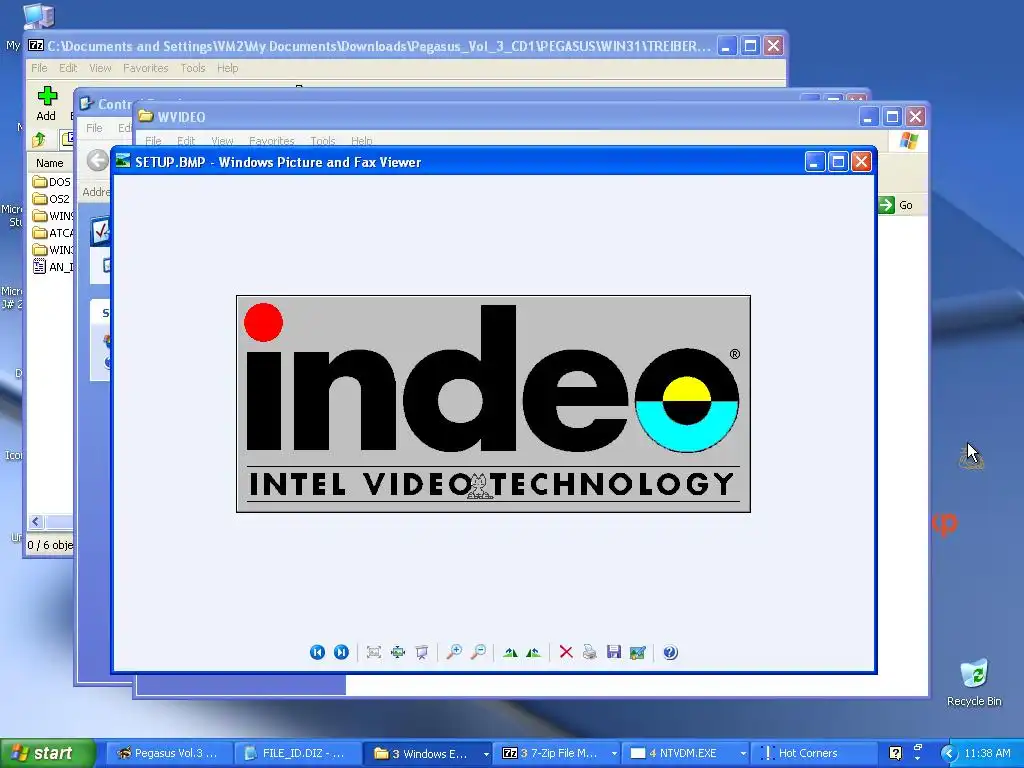Select the ATCA folder row in 7-Zip
The width and height of the screenshot is (1024, 768).
point(52,232)
